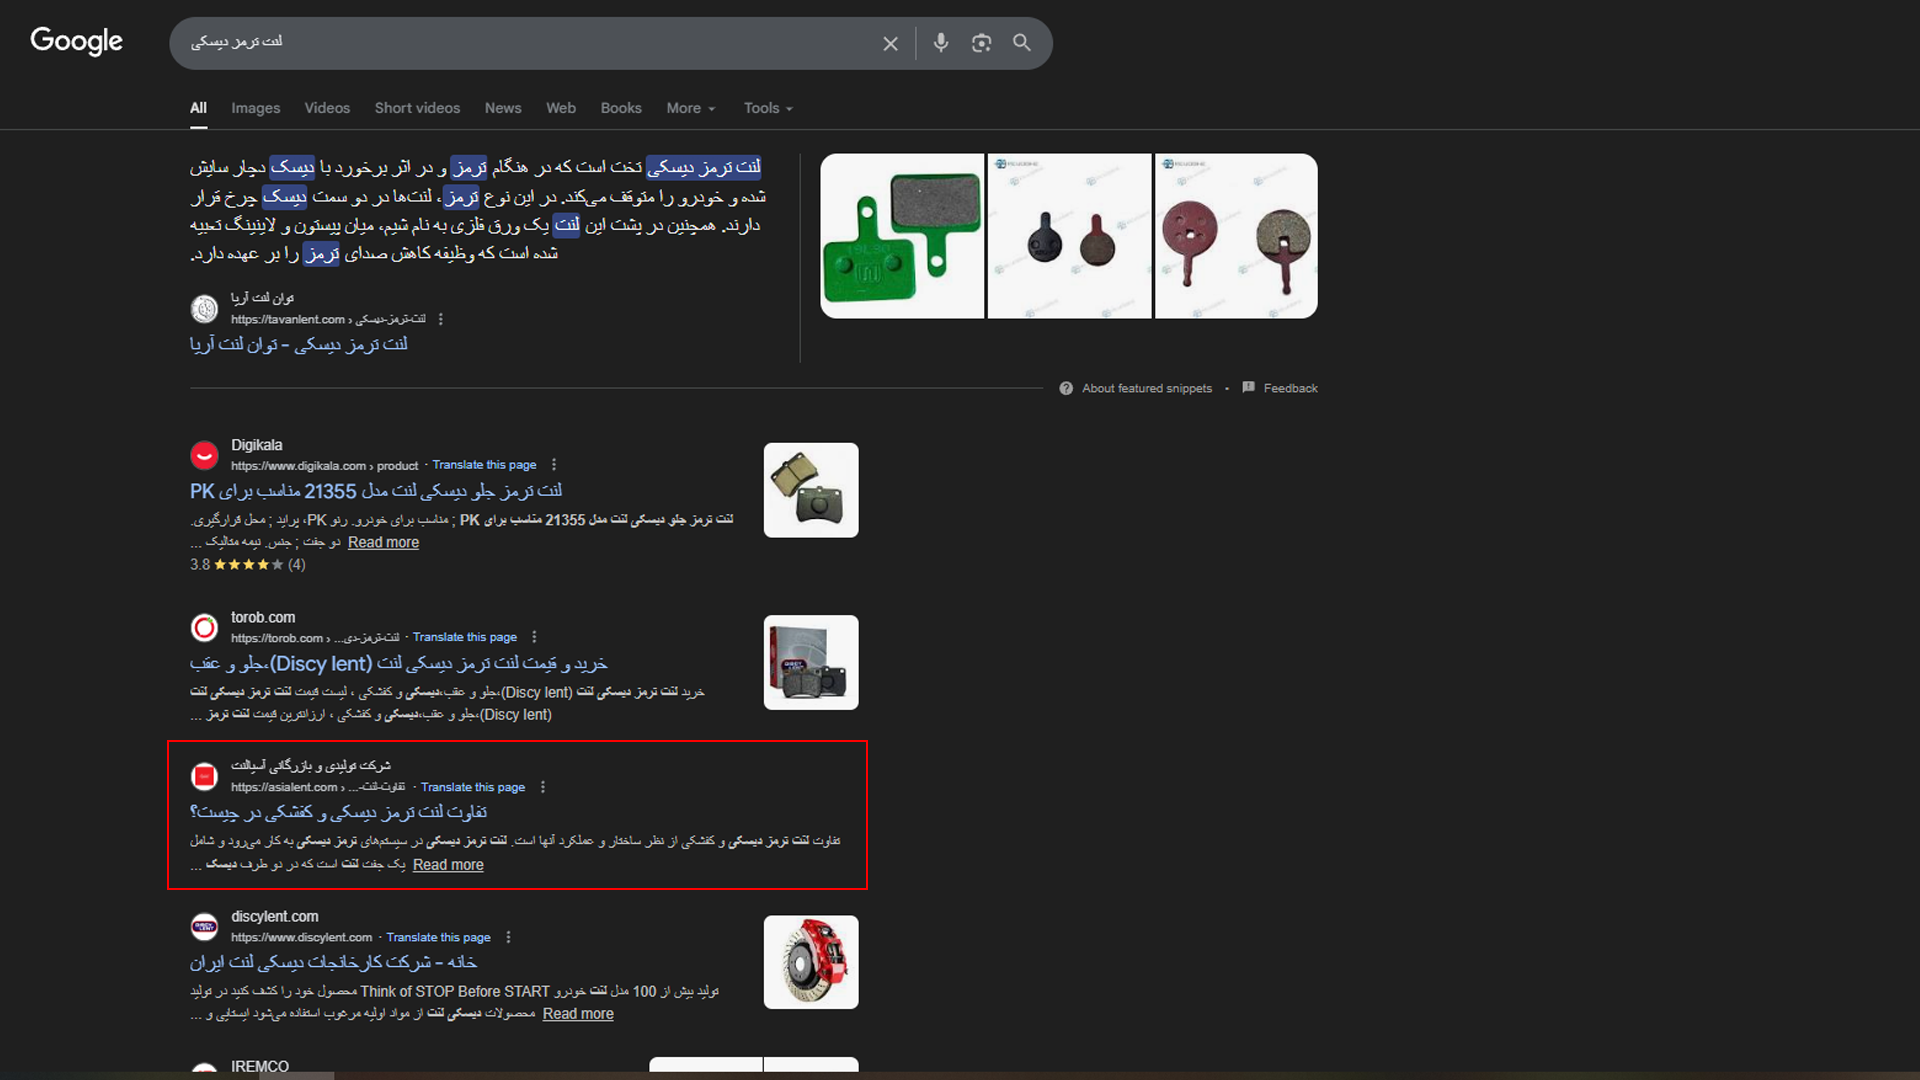The width and height of the screenshot is (1920, 1080).
Task: Switch to the Videos tab
Action: coord(327,108)
